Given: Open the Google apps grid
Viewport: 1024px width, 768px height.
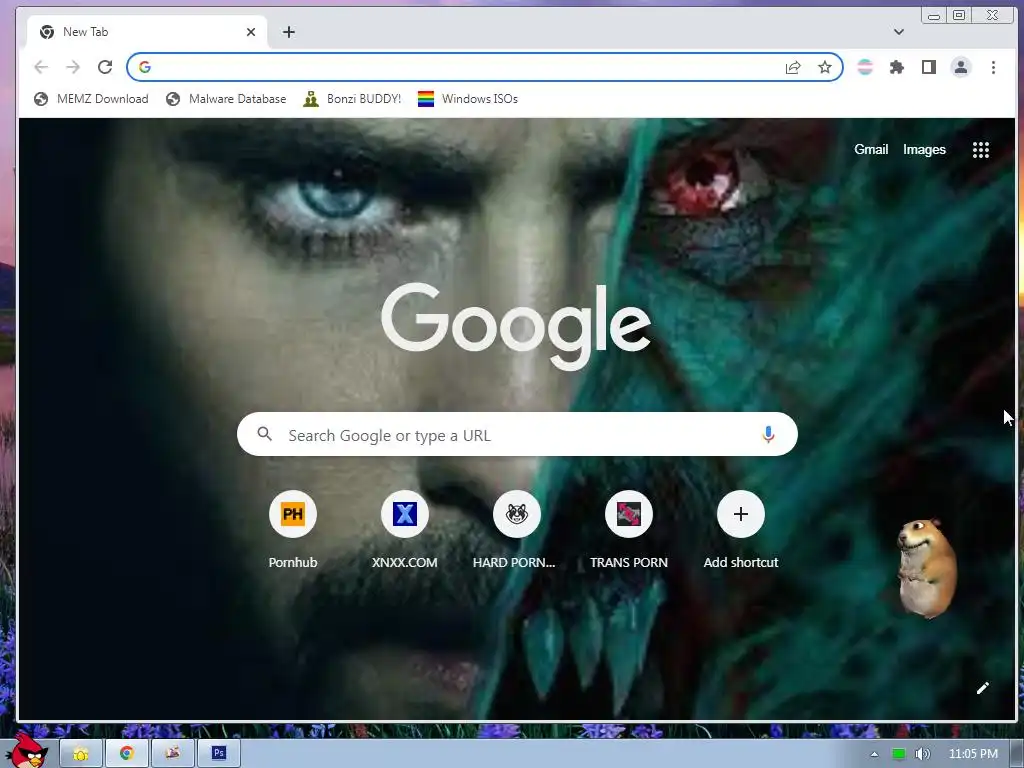Looking at the screenshot, I should point(980,150).
